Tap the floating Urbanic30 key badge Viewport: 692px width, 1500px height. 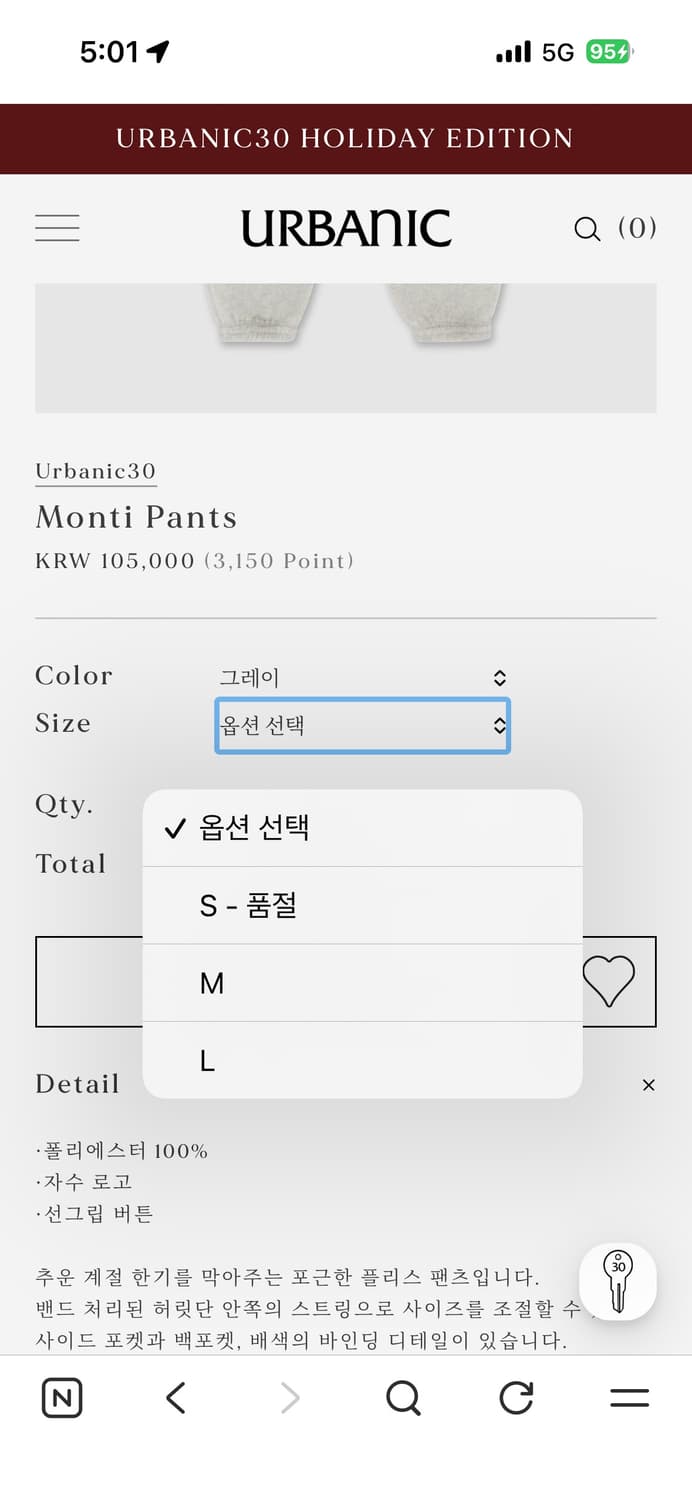[618, 1281]
